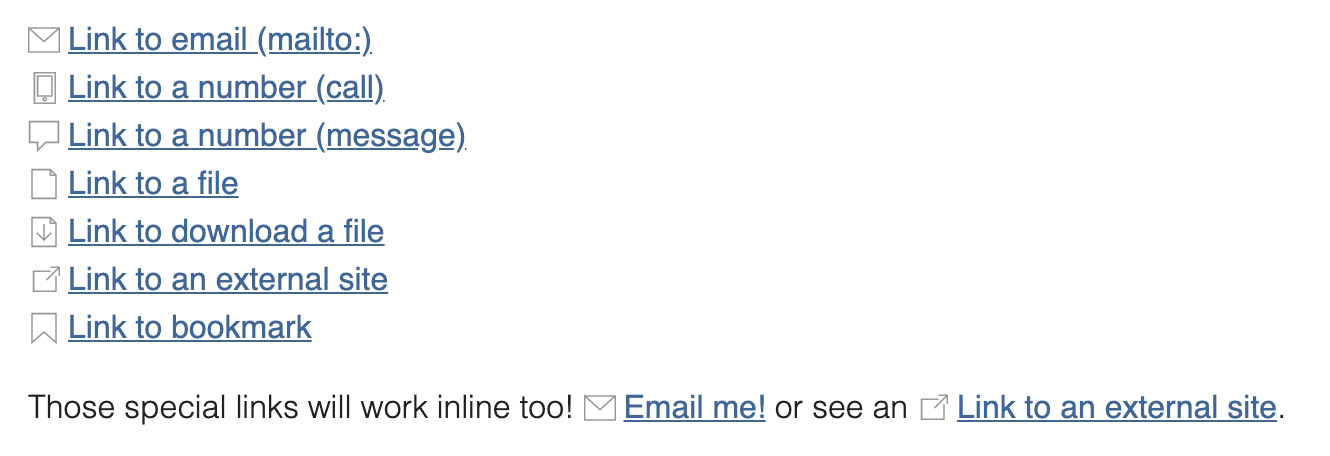Click the inline envelope icon before Email me
The width and height of the screenshot is (1330, 456).
click(x=599, y=408)
